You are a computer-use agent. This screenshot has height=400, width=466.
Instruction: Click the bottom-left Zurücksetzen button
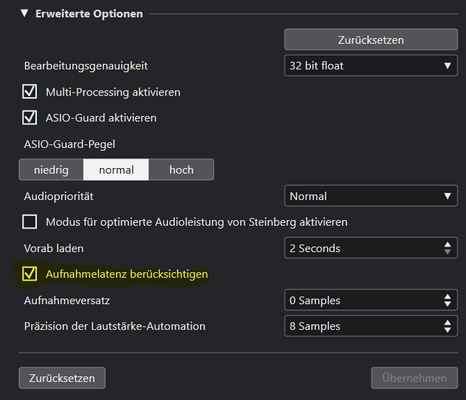click(x=62, y=378)
